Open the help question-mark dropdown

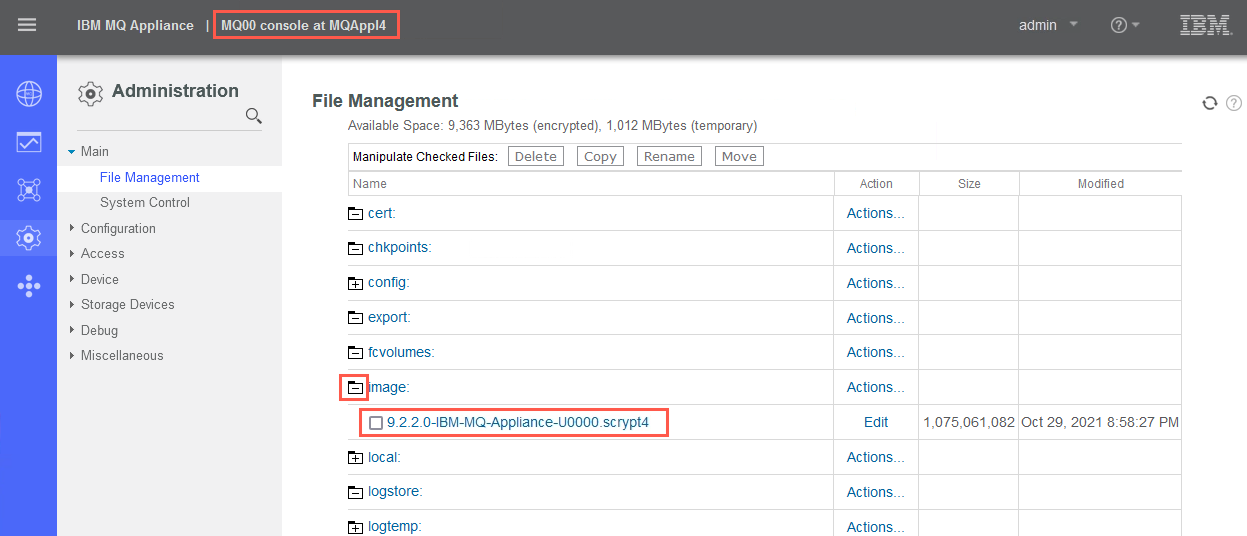click(1125, 25)
